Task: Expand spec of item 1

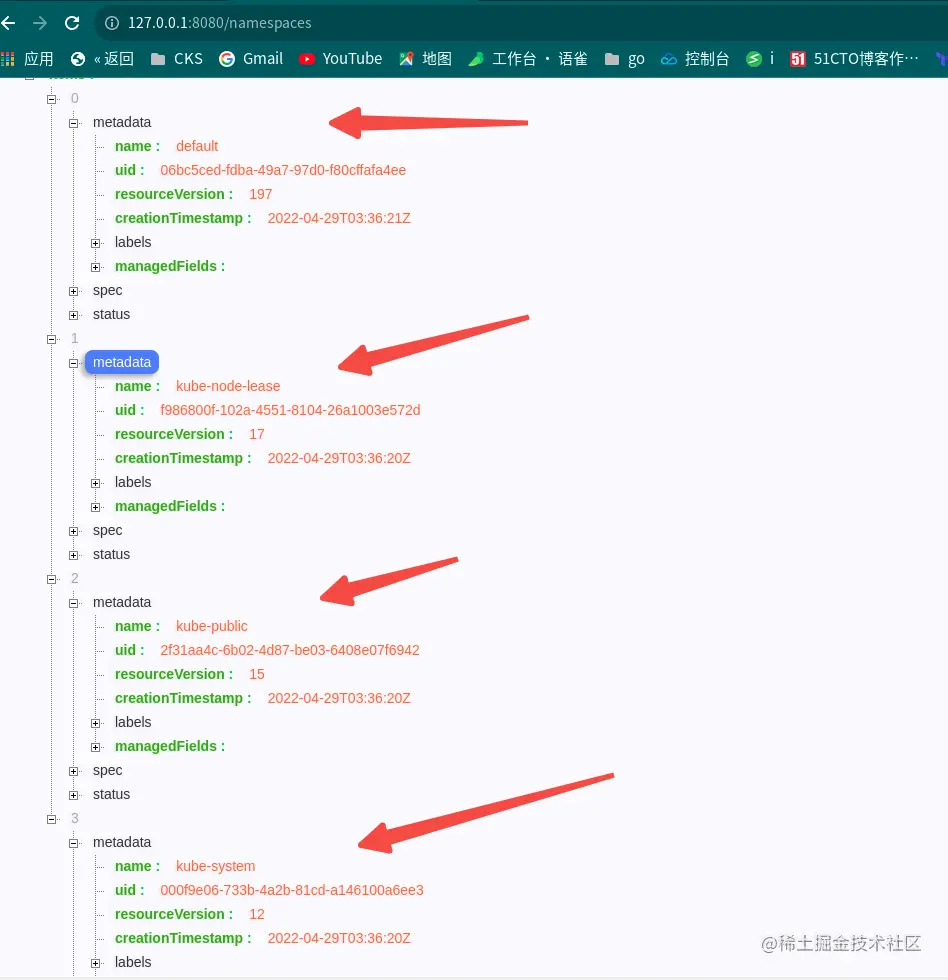Action: point(74,531)
